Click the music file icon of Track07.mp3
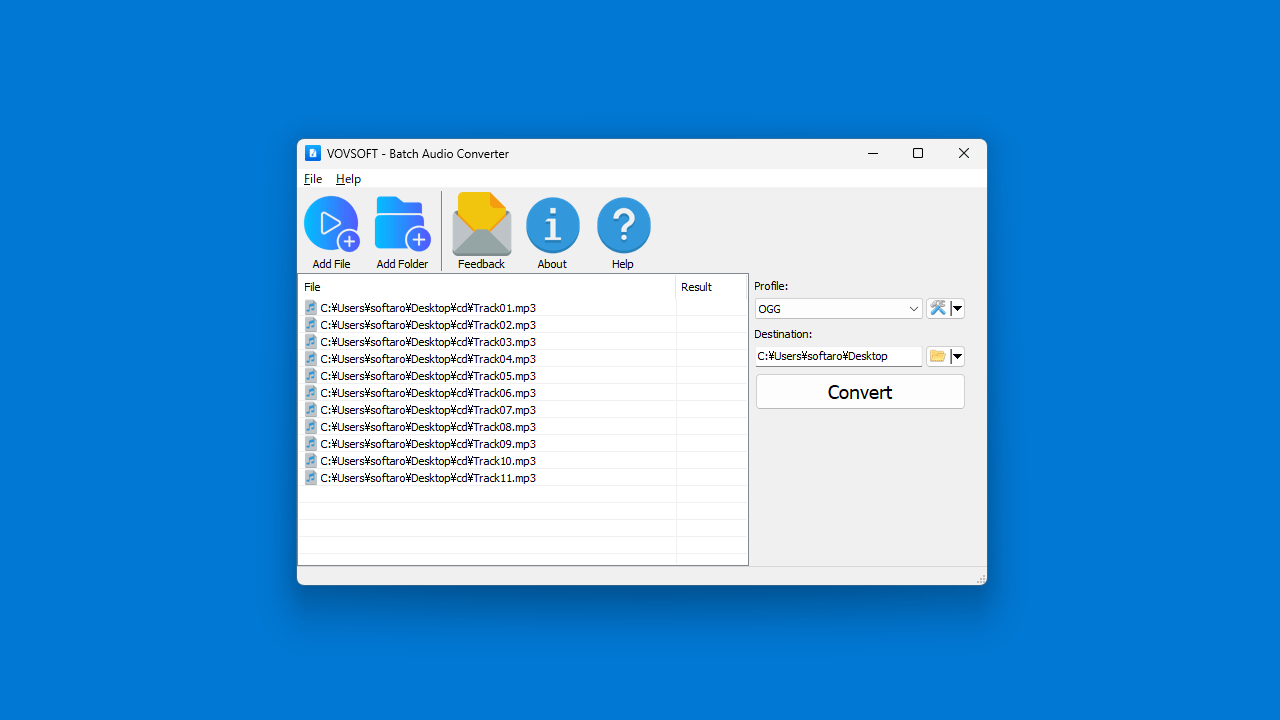 point(311,410)
